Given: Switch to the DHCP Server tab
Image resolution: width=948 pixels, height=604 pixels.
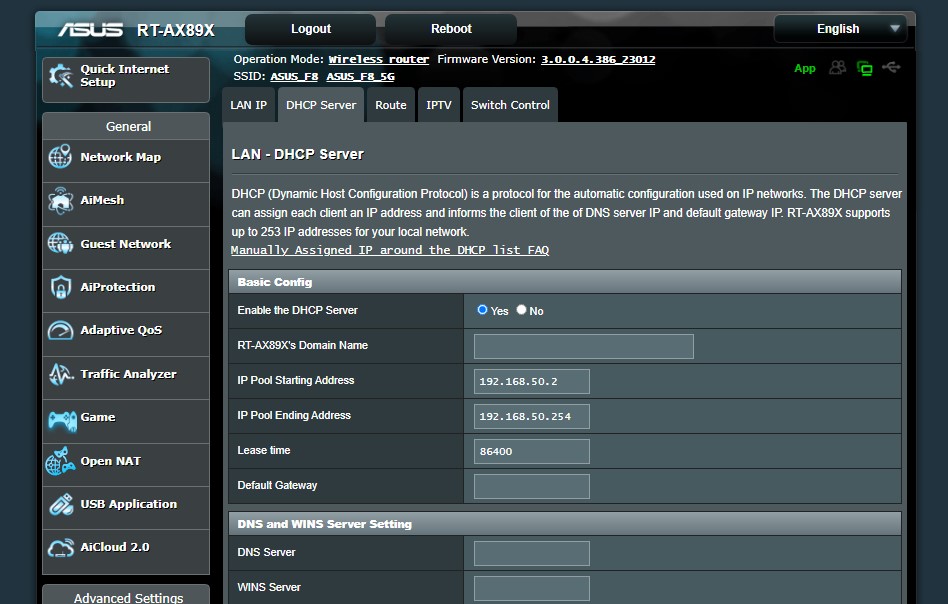Looking at the screenshot, I should [x=321, y=105].
